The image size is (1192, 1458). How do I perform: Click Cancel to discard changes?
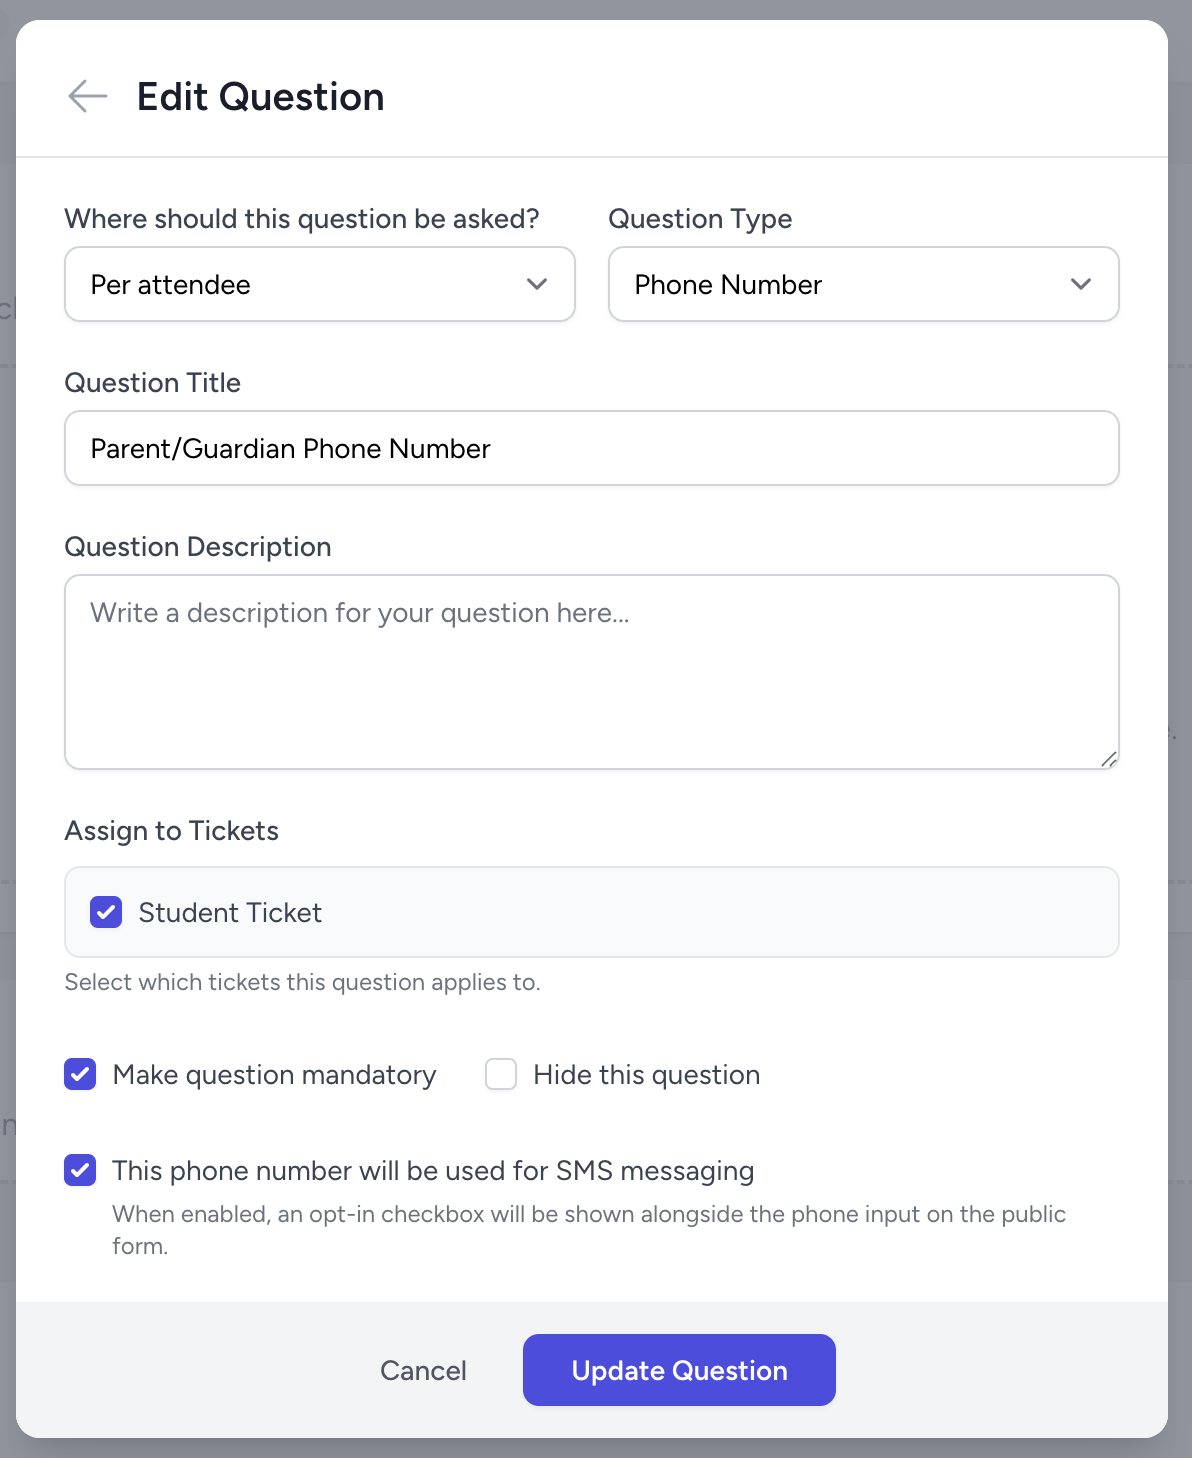click(423, 1370)
